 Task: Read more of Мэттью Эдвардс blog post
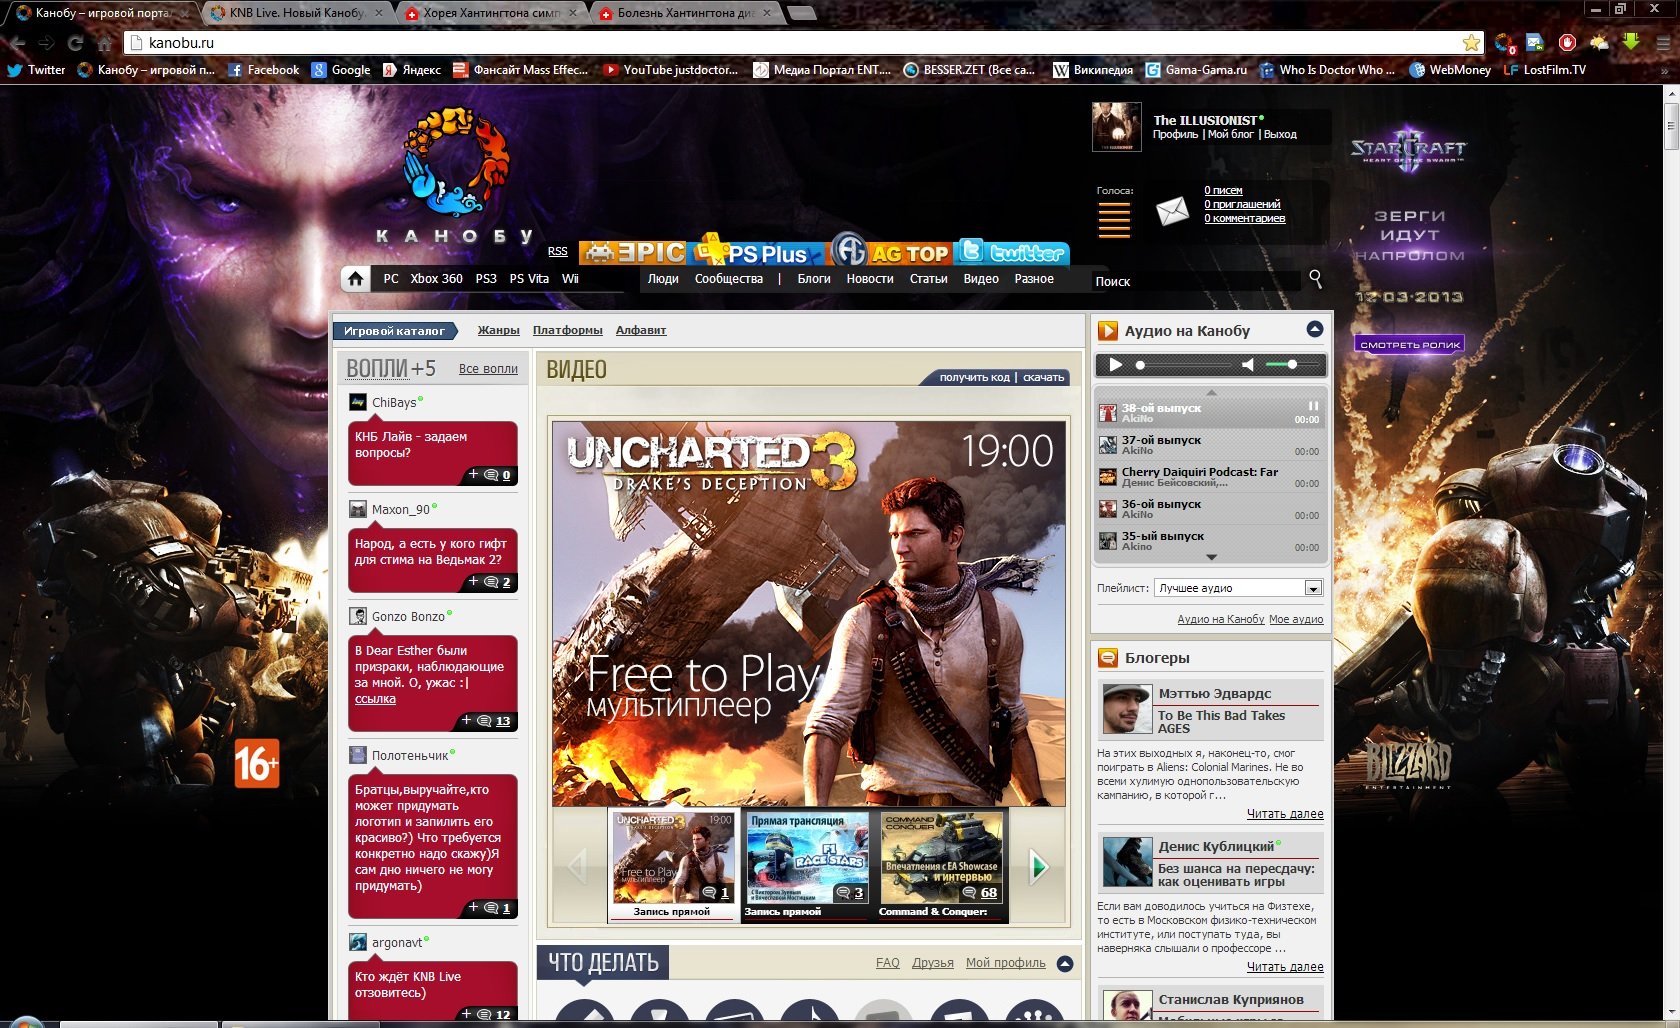click(1285, 814)
